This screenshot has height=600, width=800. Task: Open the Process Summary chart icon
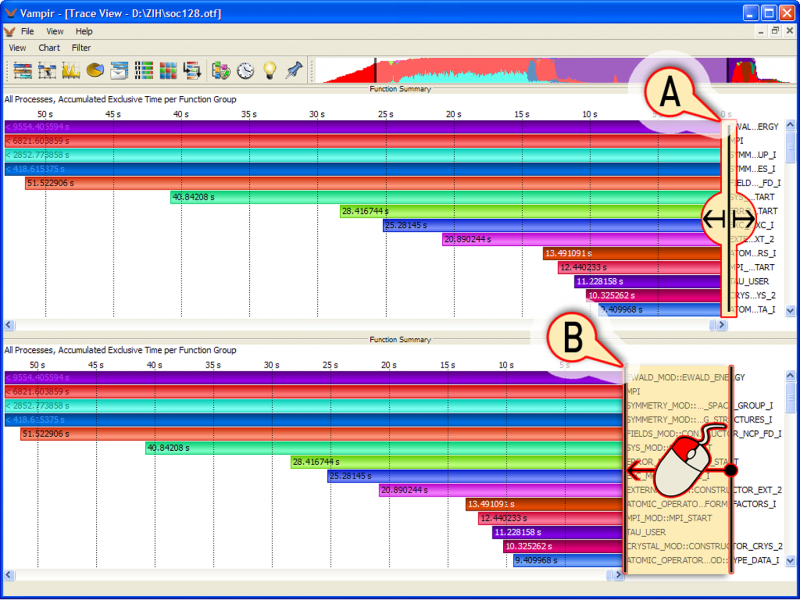[x=144, y=70]
